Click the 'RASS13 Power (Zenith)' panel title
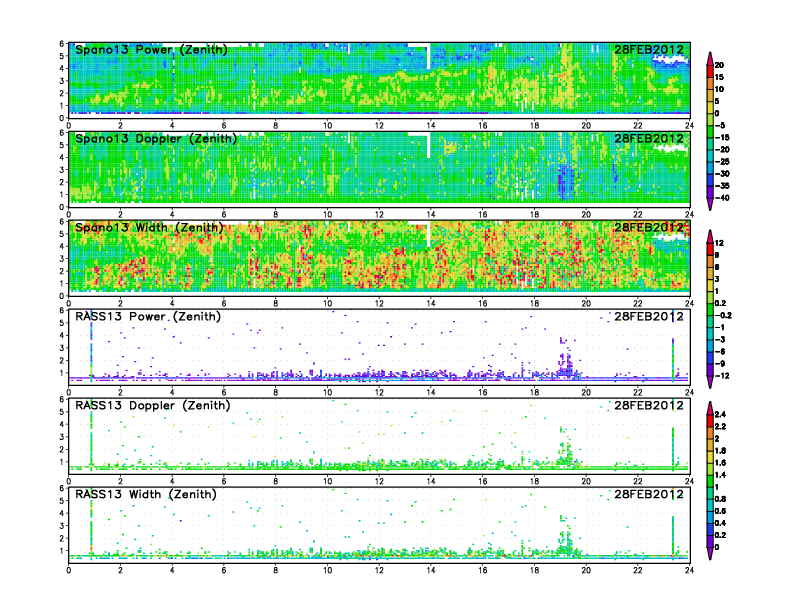 [x=147, y=317]
